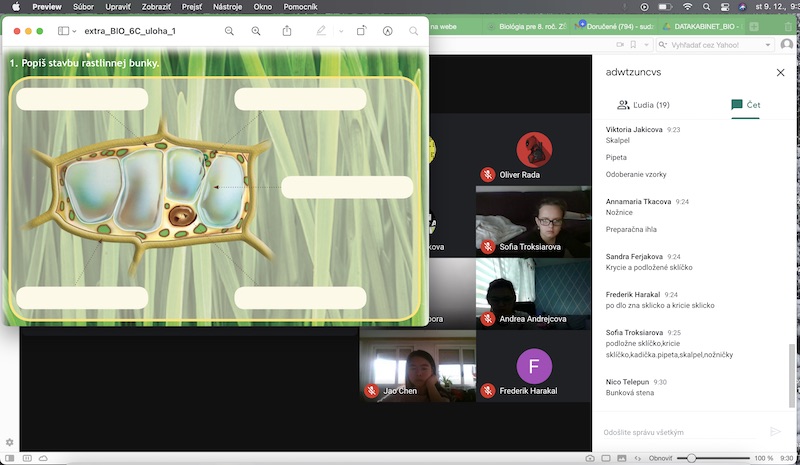Image resolution: width=800 pixels, height=465 pixels.
Task: Open the Preview sidebar view menu
Action: tap(67, 31)
